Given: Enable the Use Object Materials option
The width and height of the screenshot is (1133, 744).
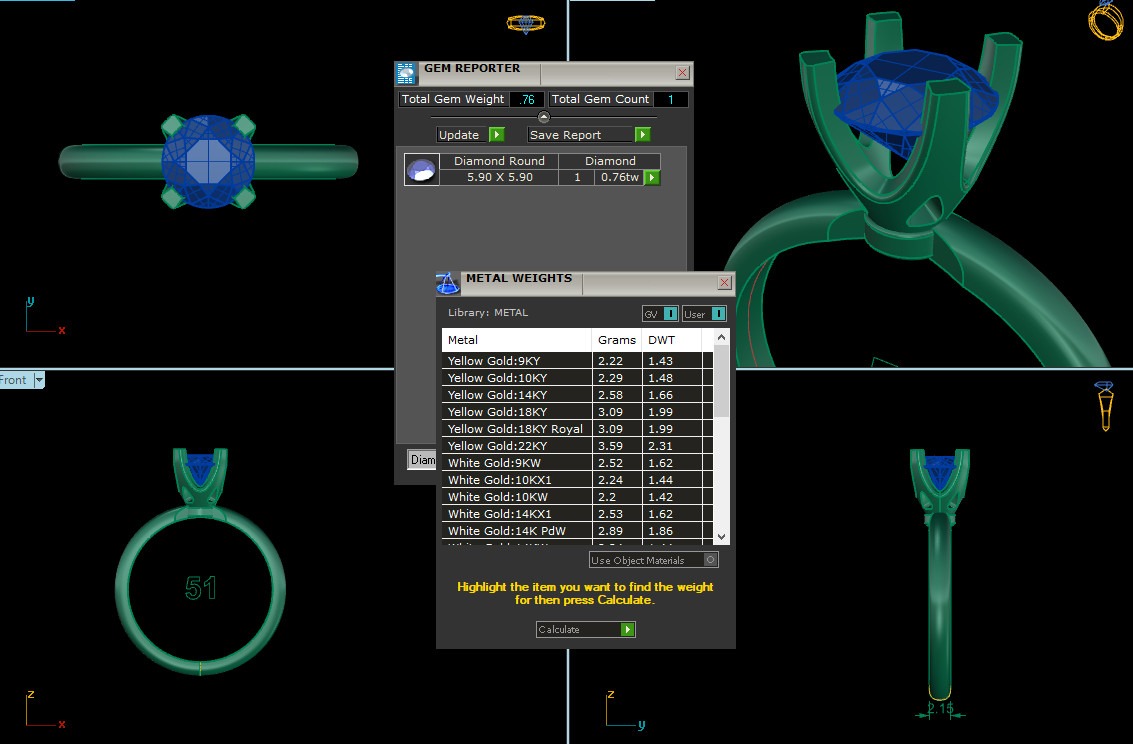Looking at the screenshot, I should click(x=710, y=560).
